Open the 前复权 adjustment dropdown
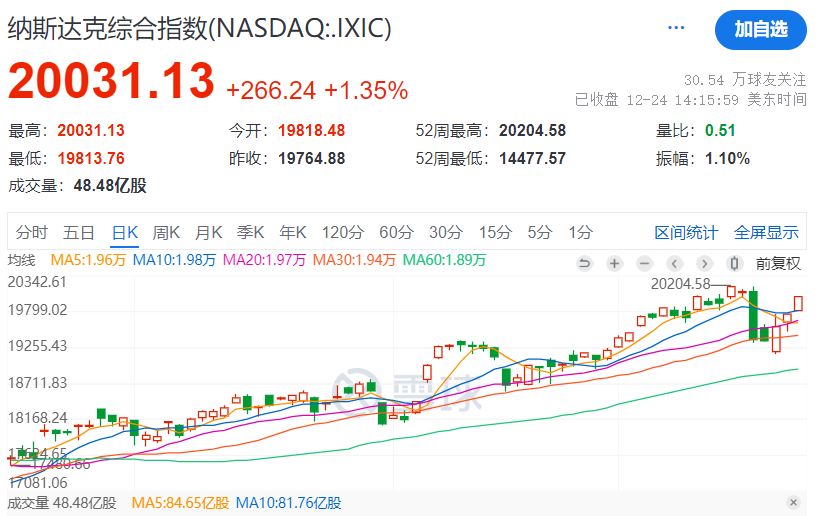The image size is (819, 516). coord(778,264)
